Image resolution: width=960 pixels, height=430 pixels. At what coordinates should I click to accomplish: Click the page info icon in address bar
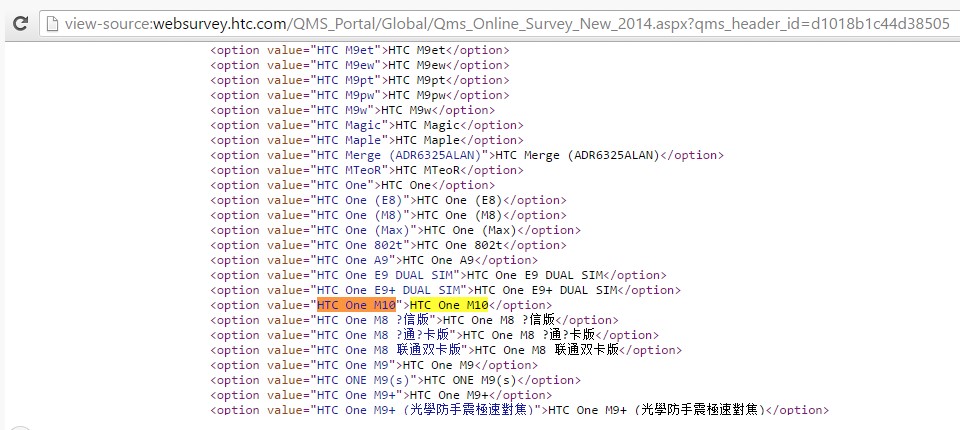pos(53,24)
